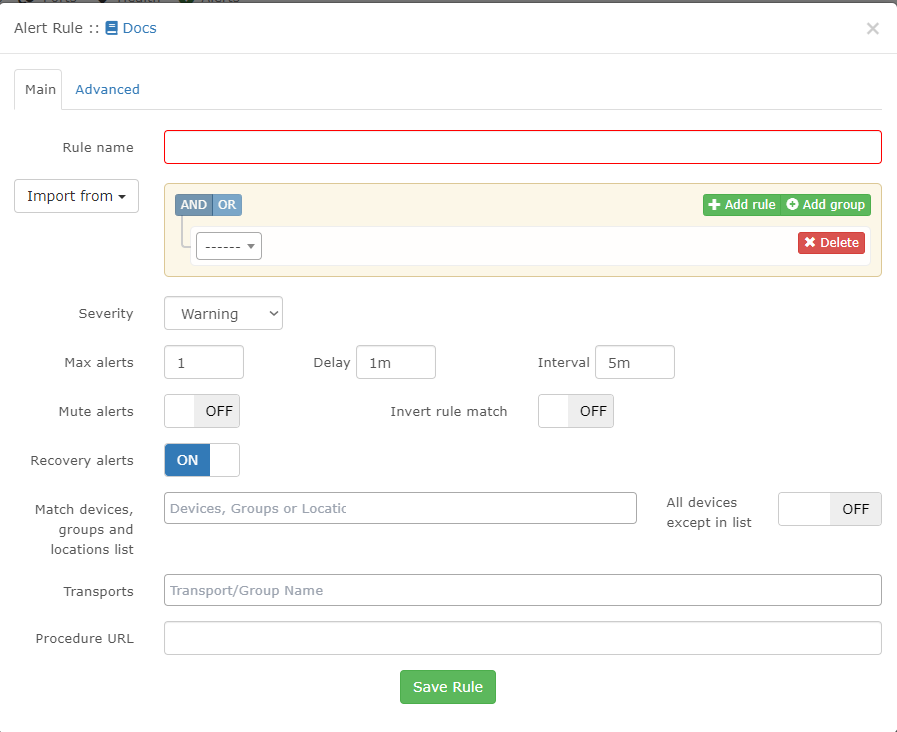Select the OR condition
This screenshot has width=897, height=732.
pos(227,205)
